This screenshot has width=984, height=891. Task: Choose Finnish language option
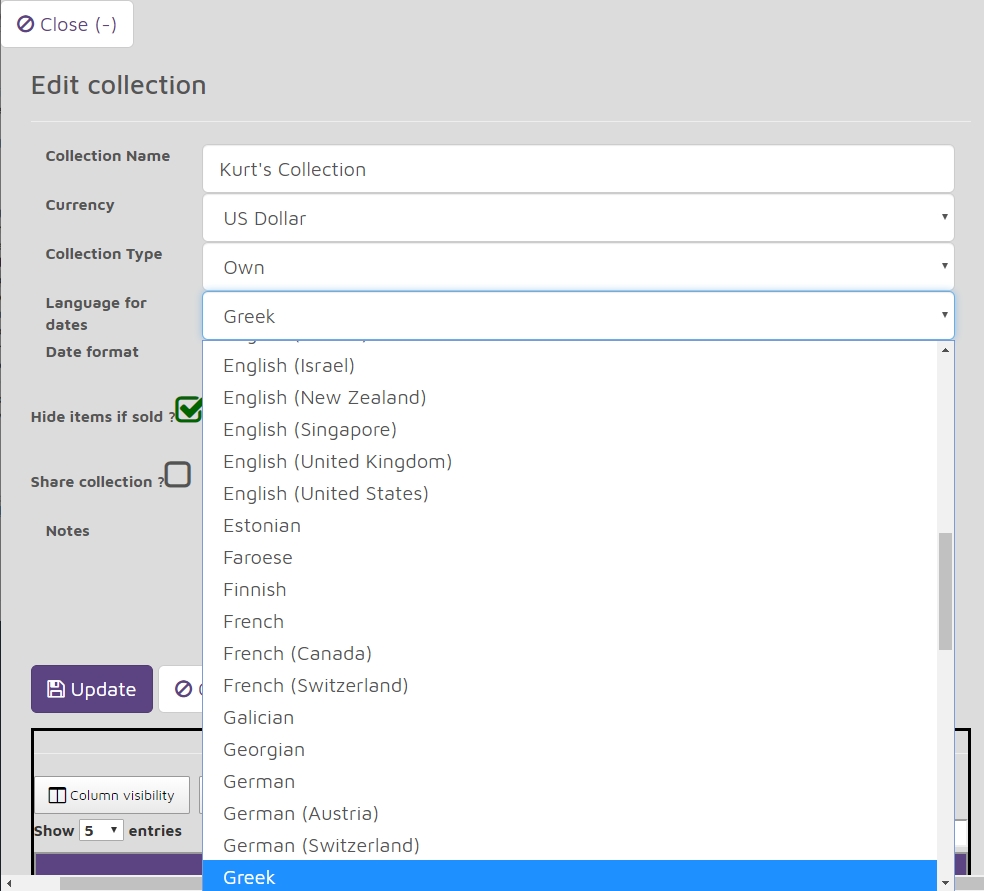tap(569, 589)
